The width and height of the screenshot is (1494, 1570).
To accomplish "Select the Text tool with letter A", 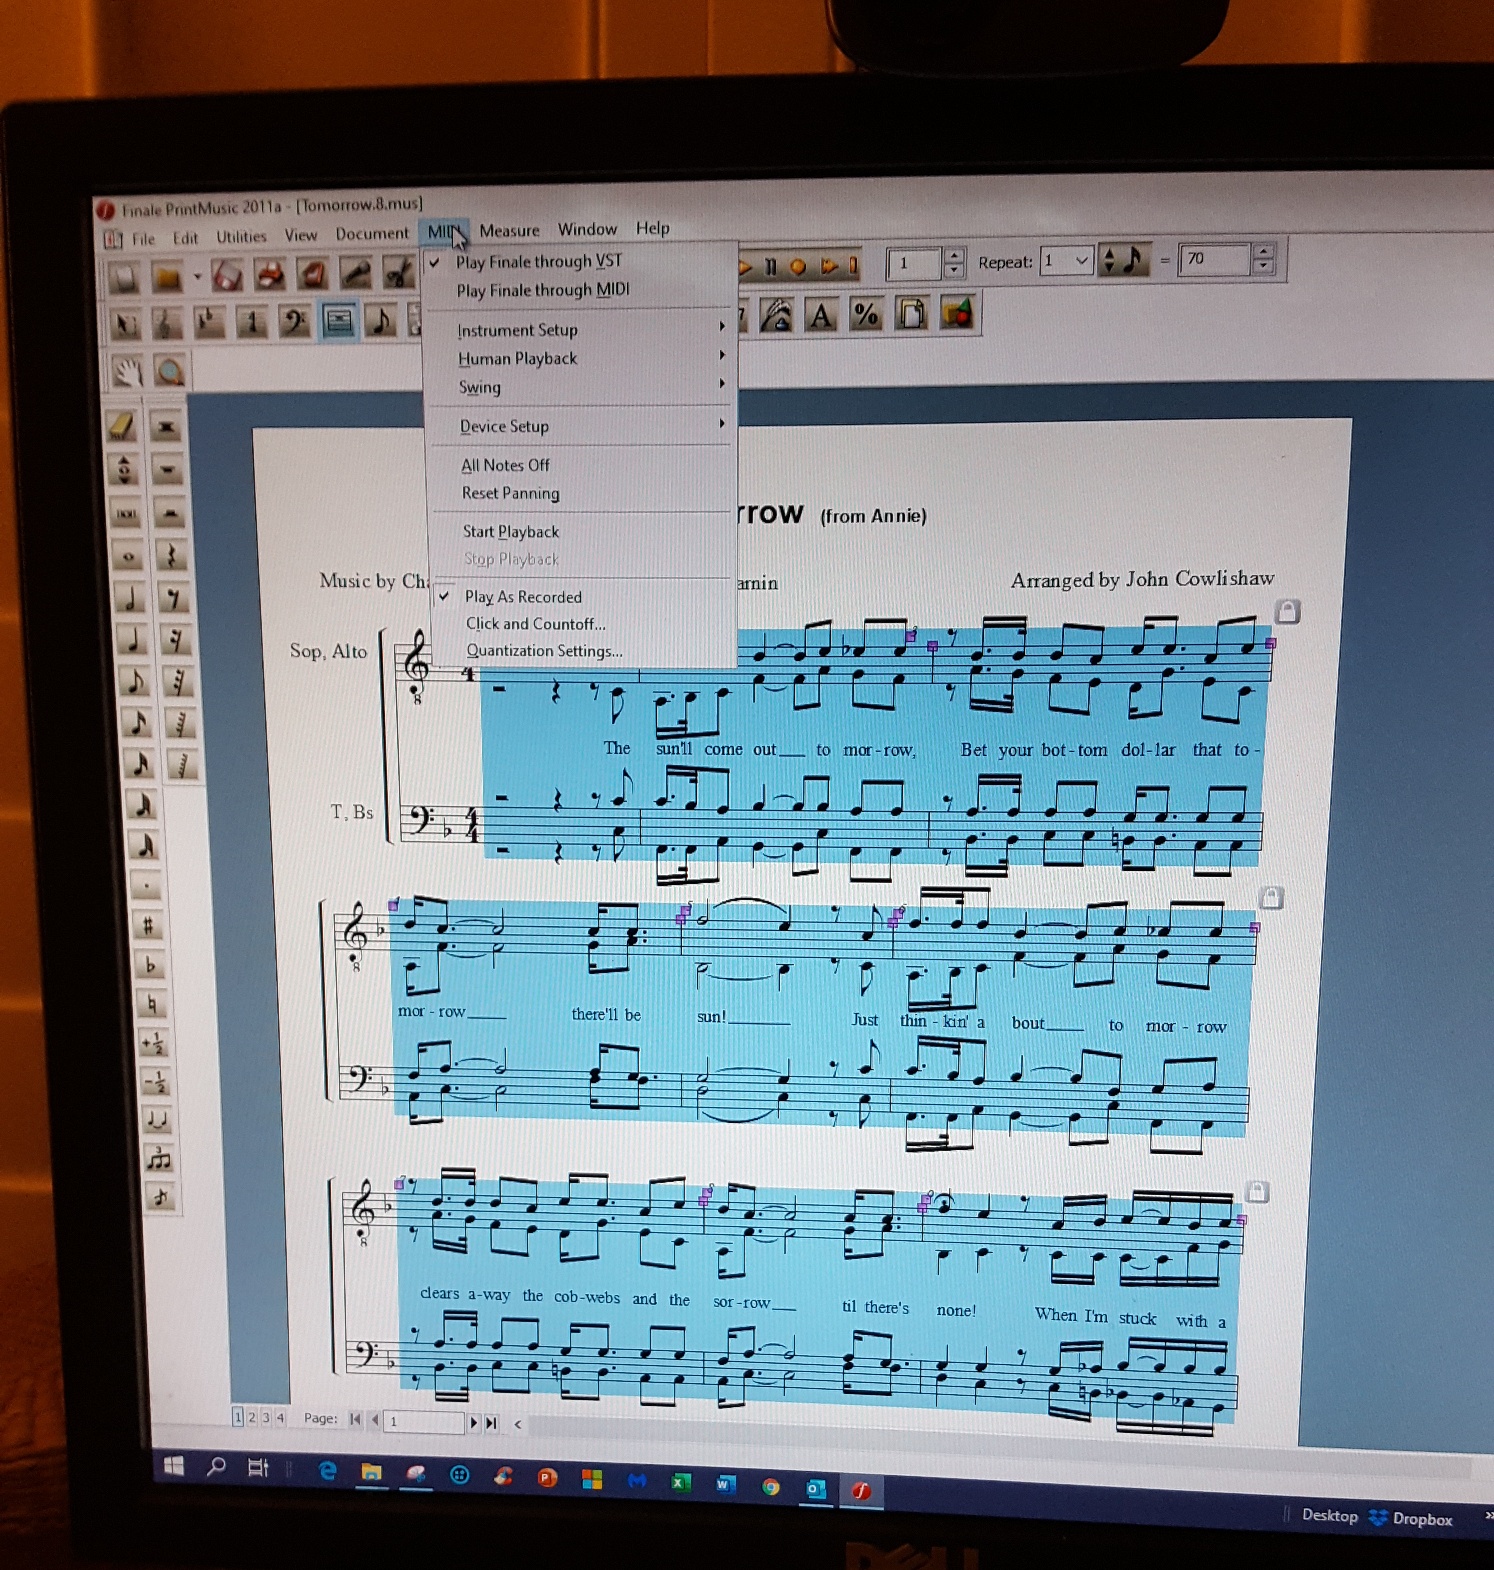I will (x=821, y=316).
